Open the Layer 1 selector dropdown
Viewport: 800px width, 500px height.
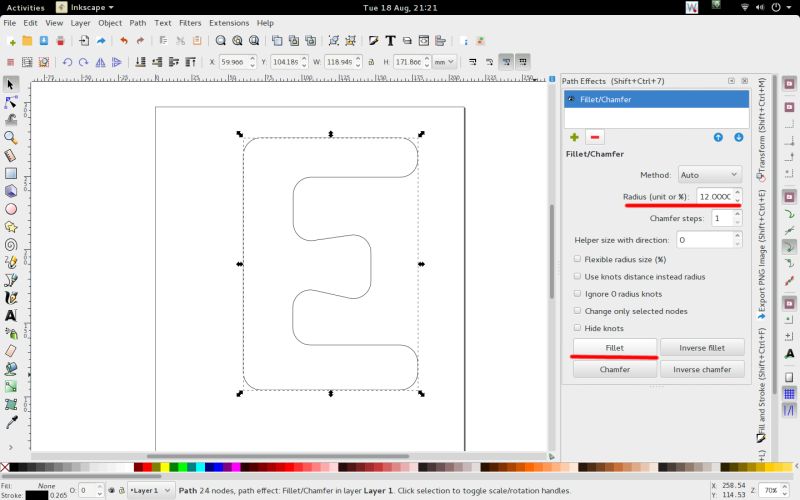point(151,490)
